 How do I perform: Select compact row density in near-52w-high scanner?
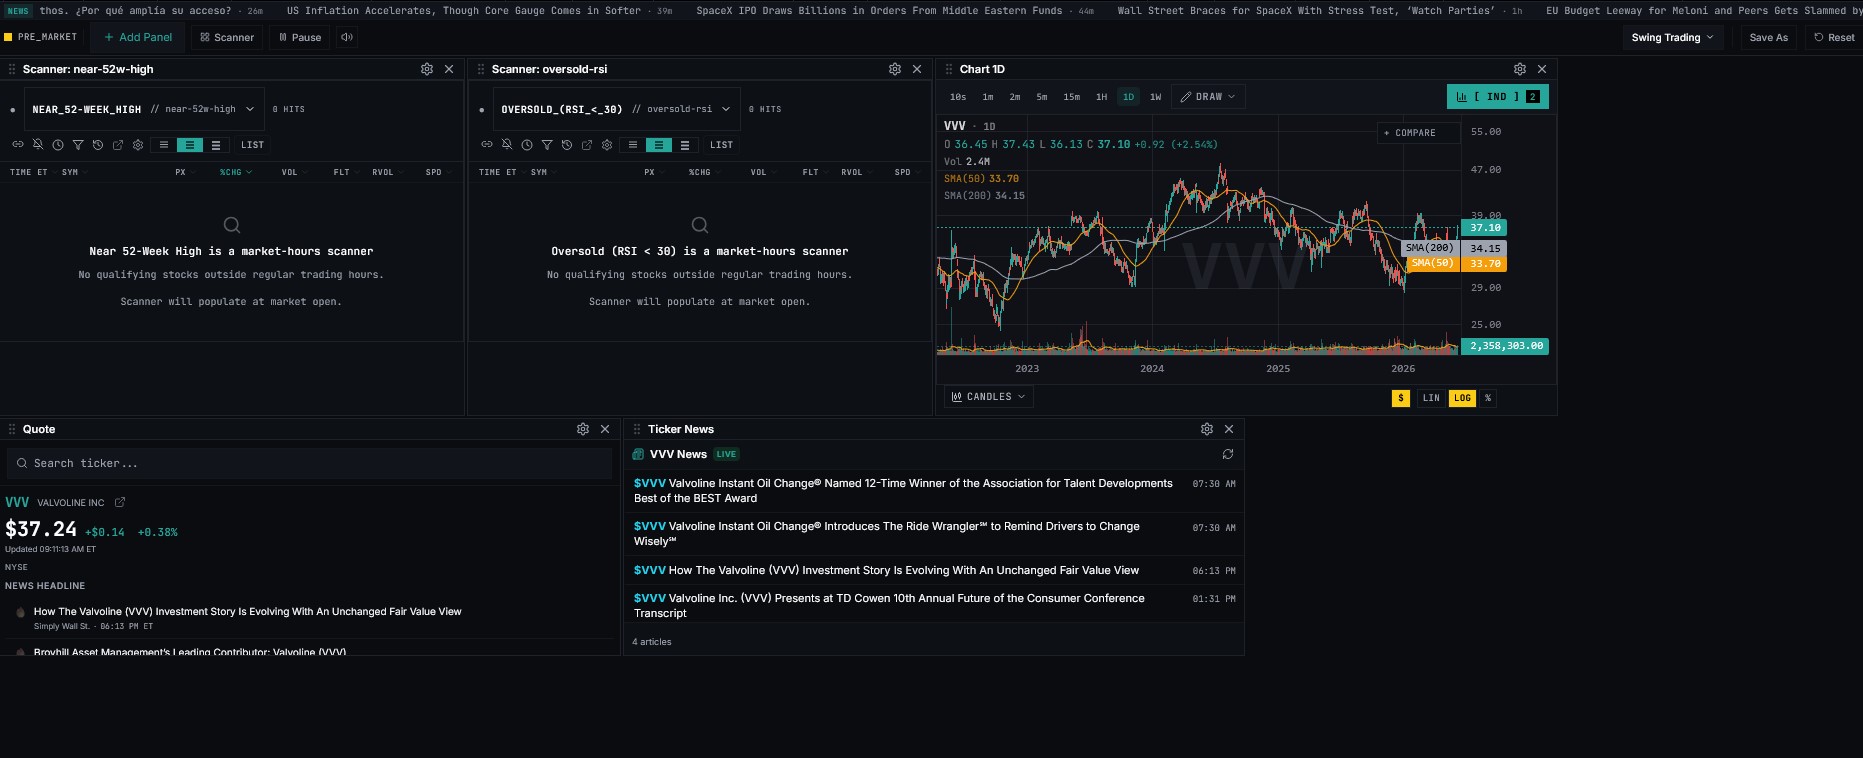164,145
